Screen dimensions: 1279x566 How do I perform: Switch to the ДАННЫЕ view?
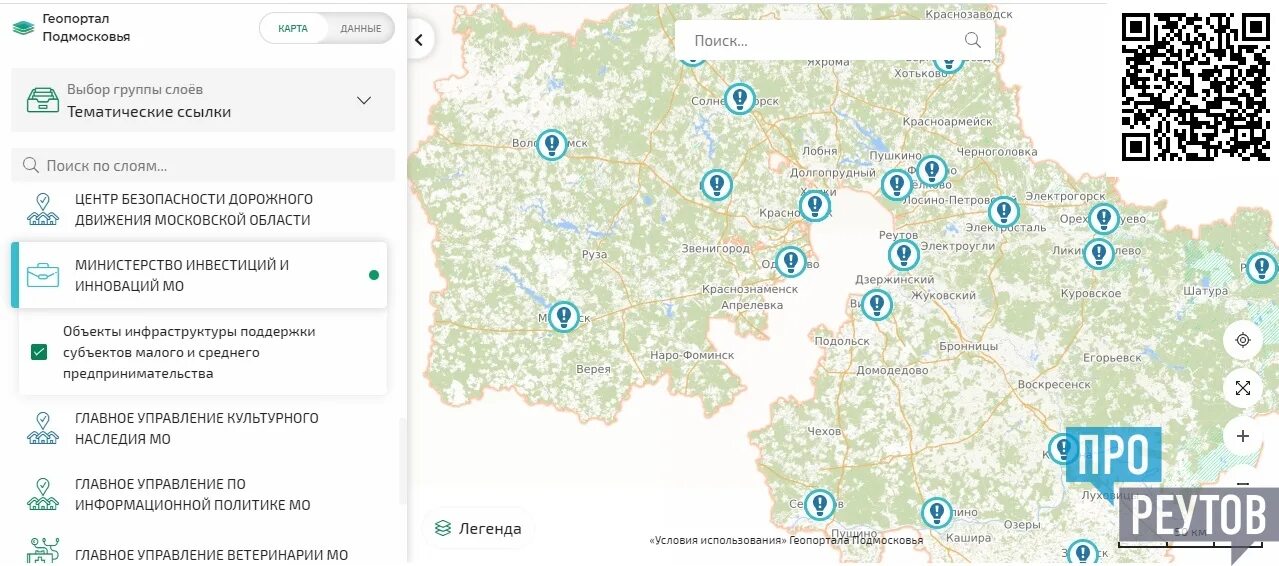(x=360, y=28)
